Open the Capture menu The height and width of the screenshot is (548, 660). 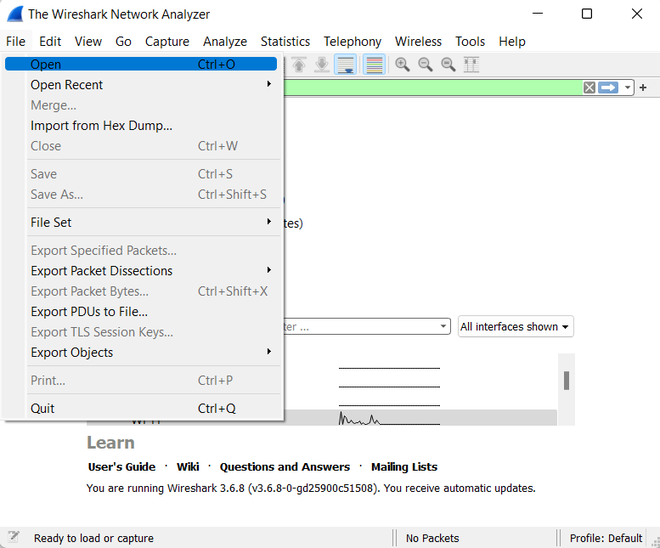click(167, 41)
